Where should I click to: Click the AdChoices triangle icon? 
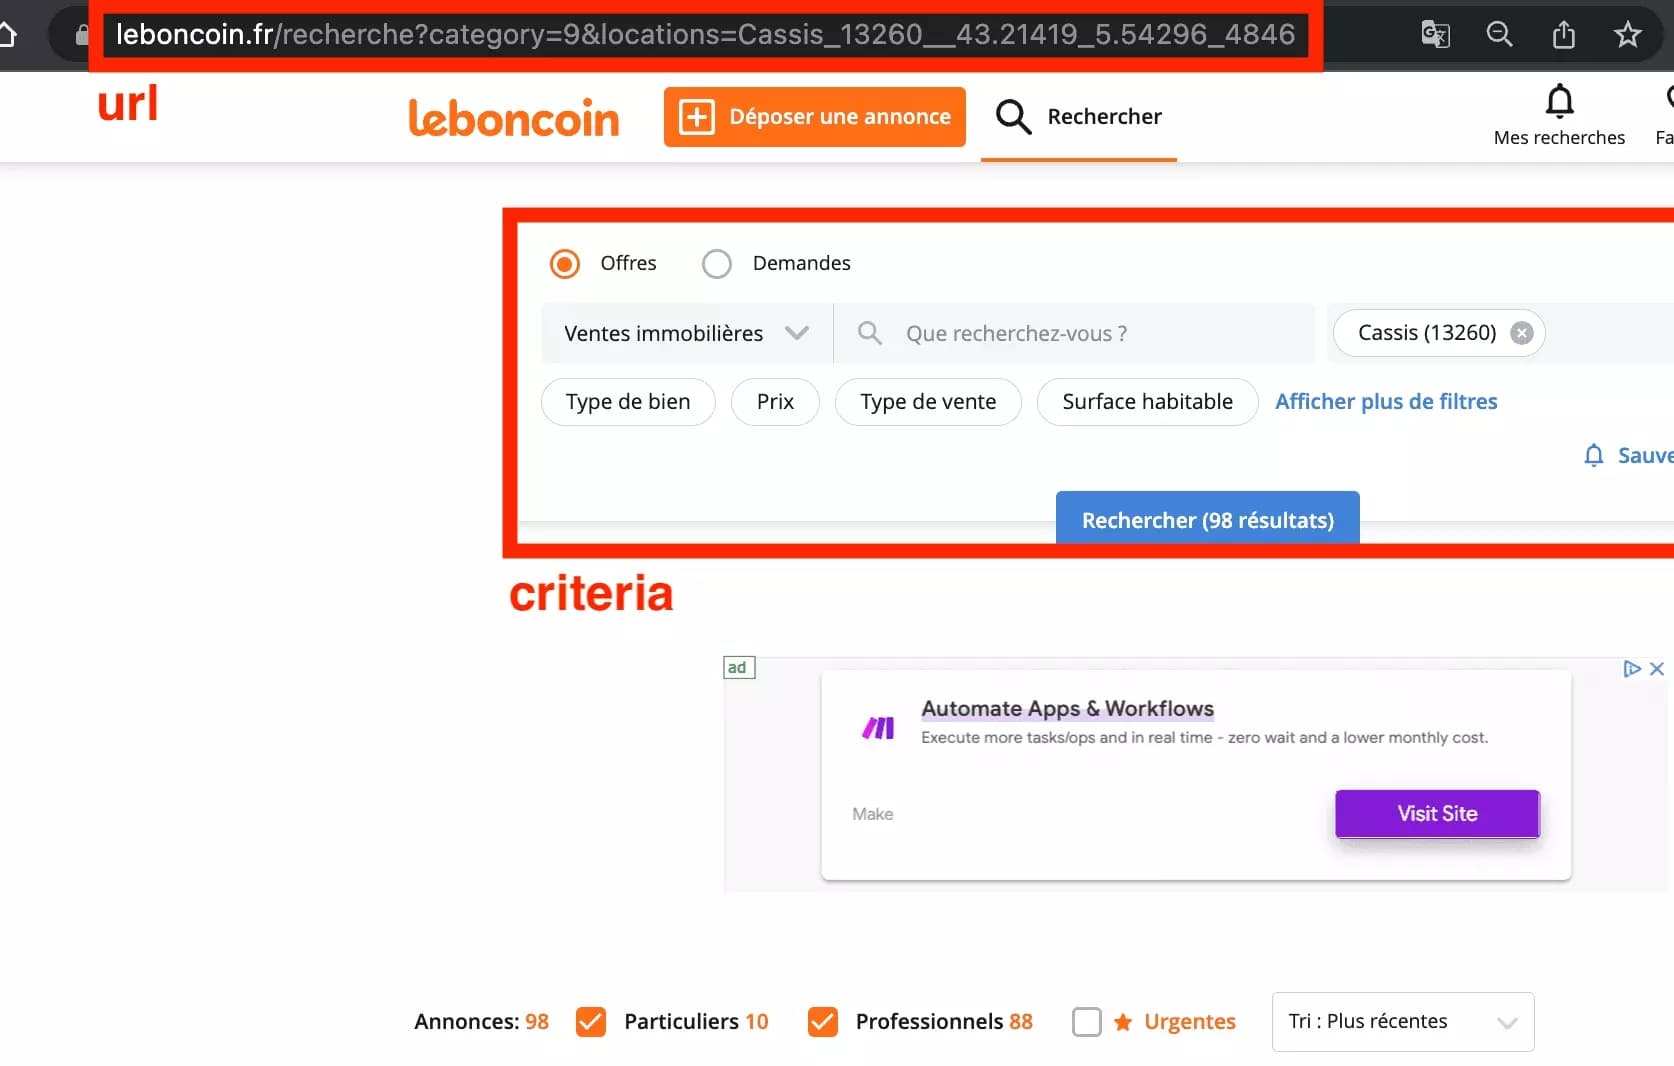coord(1632,668)
